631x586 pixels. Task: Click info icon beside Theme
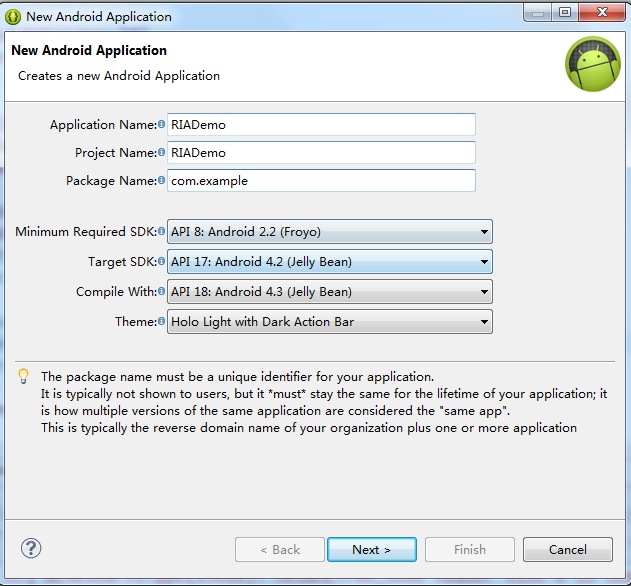(x=161, y=321)
